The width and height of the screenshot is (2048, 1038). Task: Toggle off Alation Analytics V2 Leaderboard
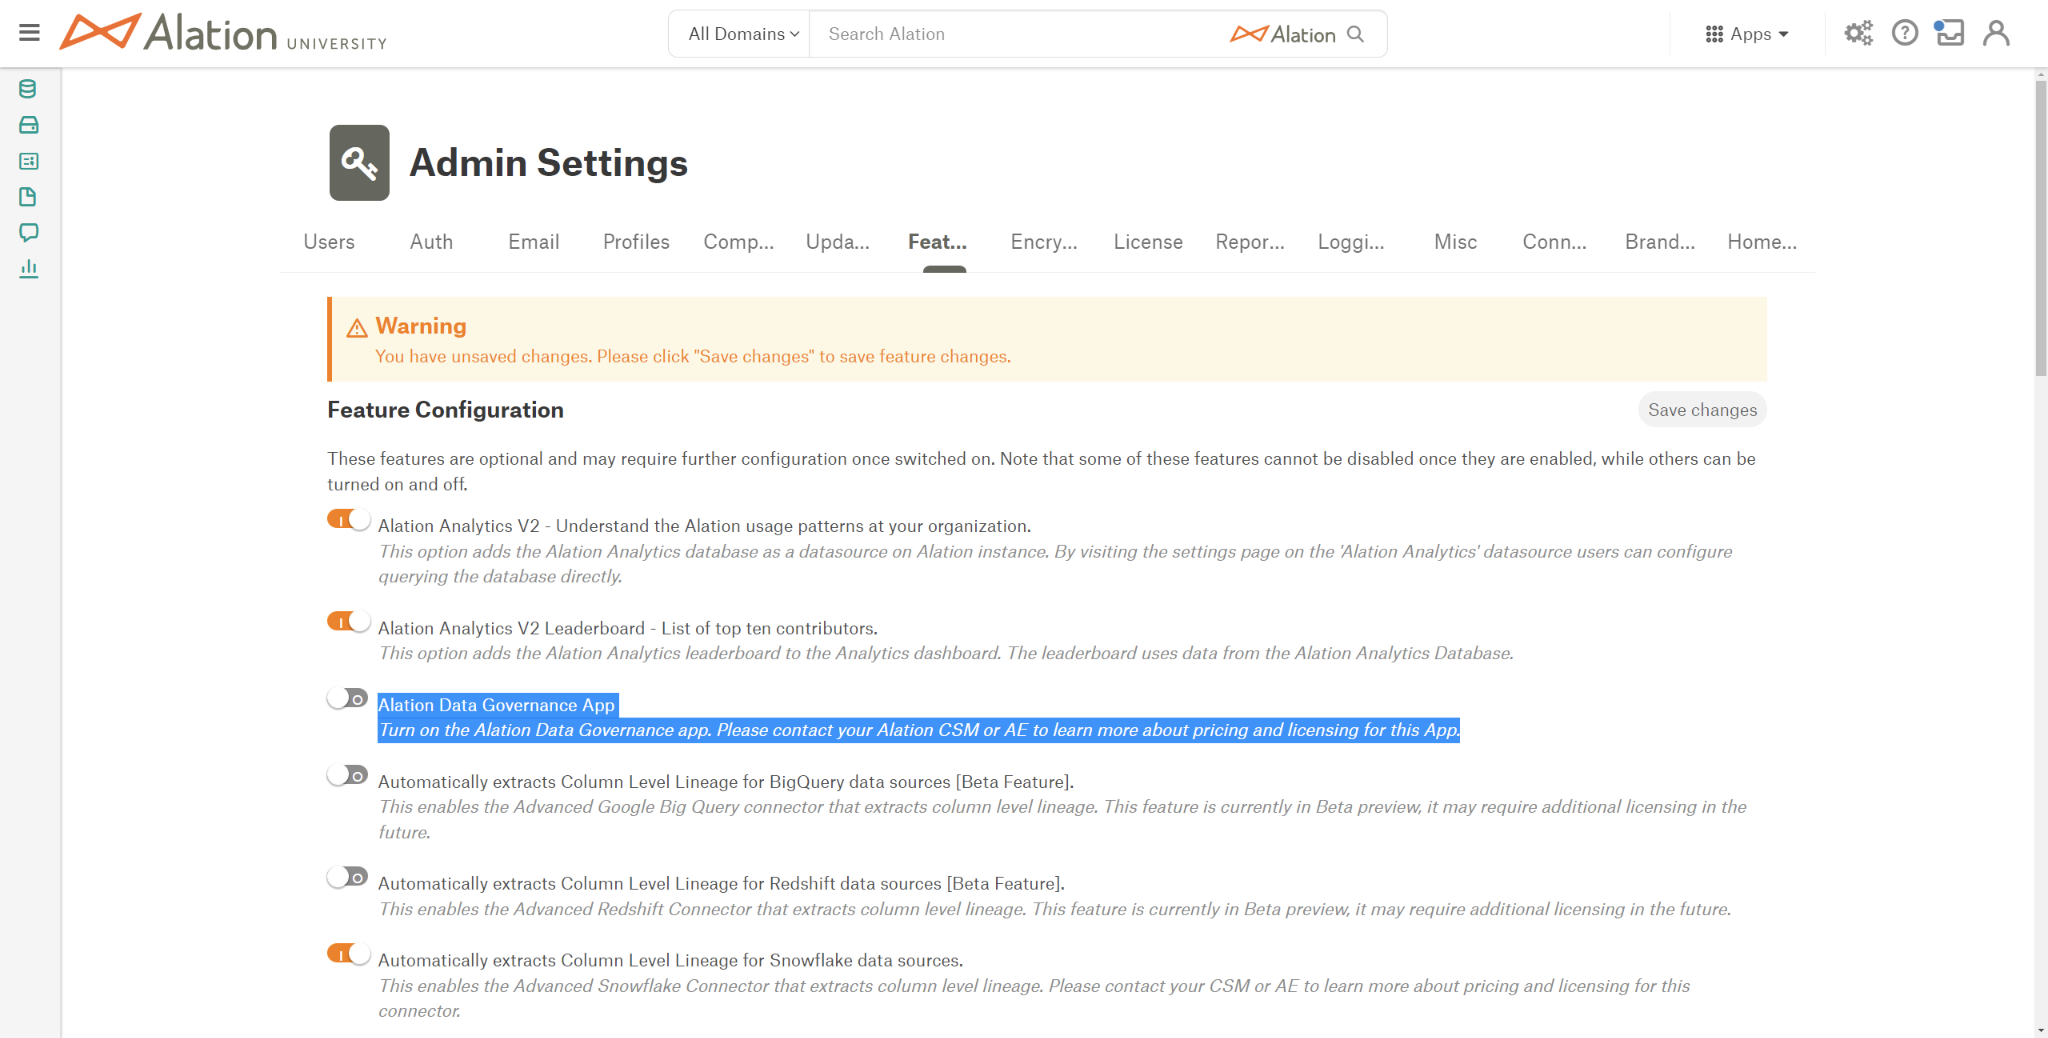[x=348, y=622]
